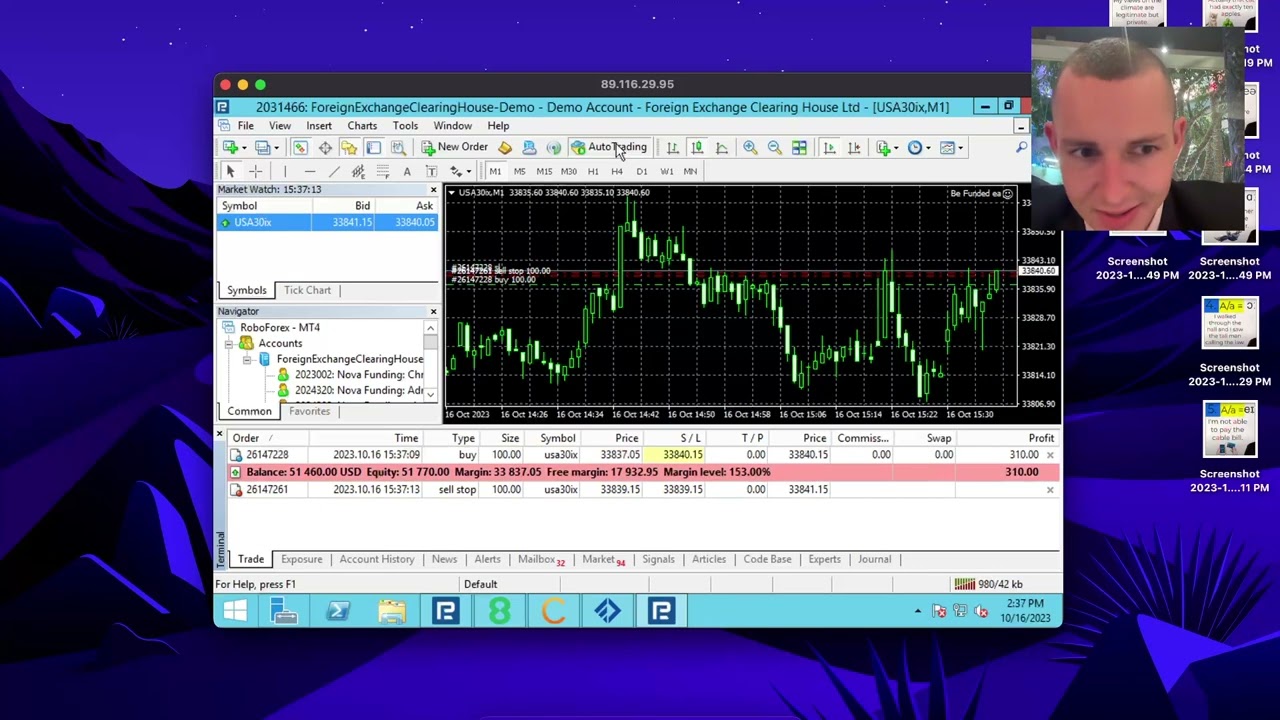Image resolution: width=1280 pixels, height=720 pixels.
Task: Switch chart timeframe to H1
Action: coord(593,171)
